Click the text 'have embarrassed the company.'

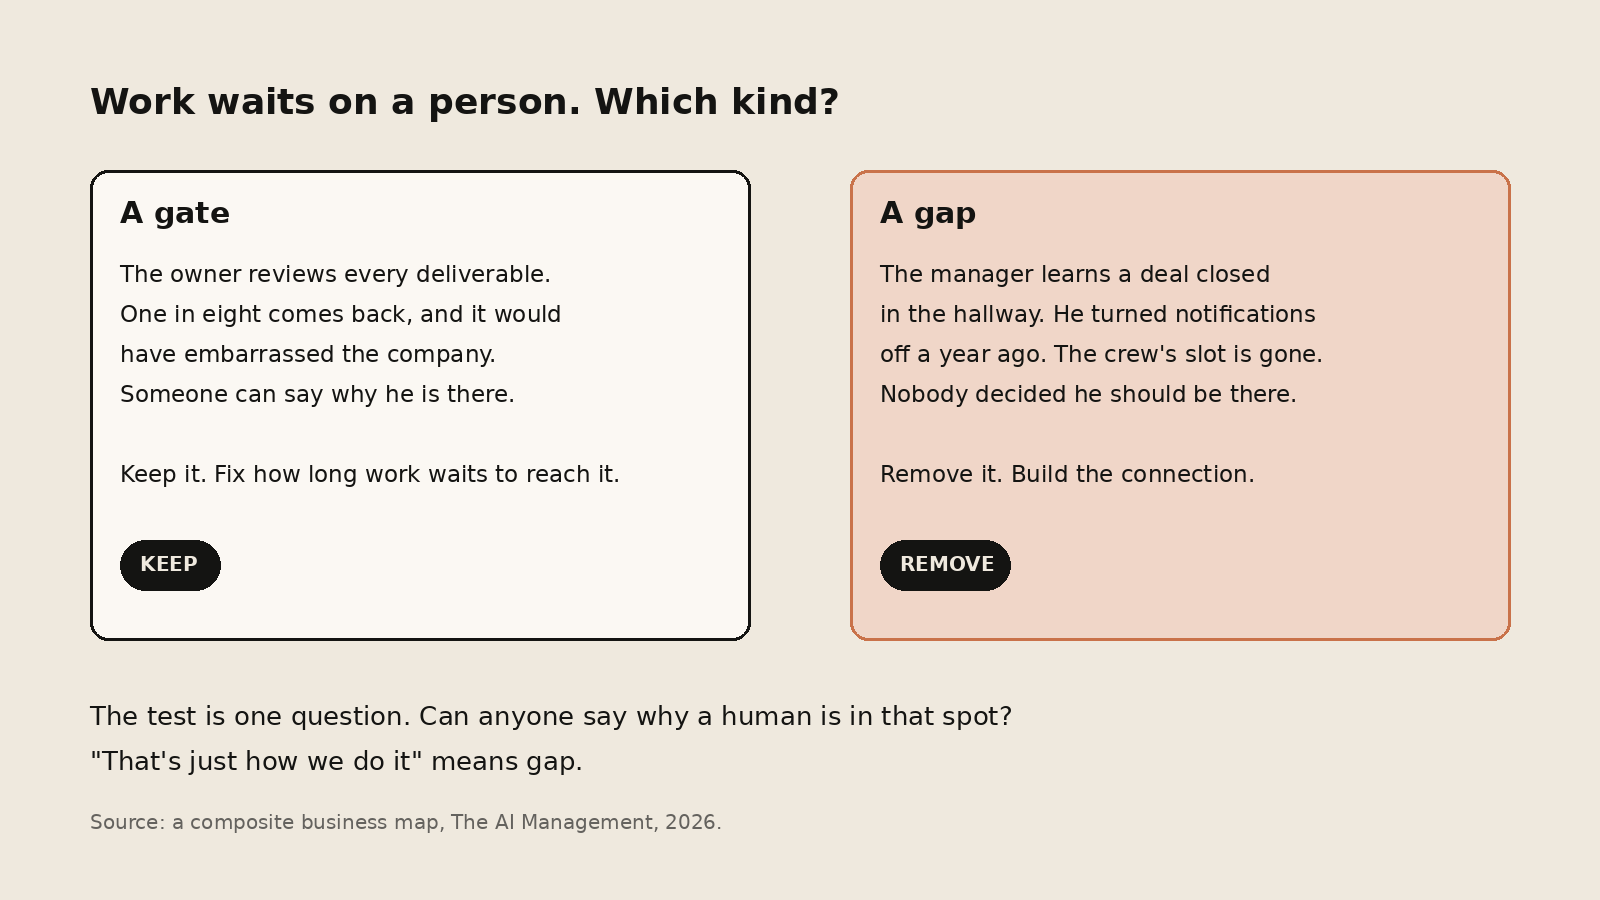[x=308, y=354]
